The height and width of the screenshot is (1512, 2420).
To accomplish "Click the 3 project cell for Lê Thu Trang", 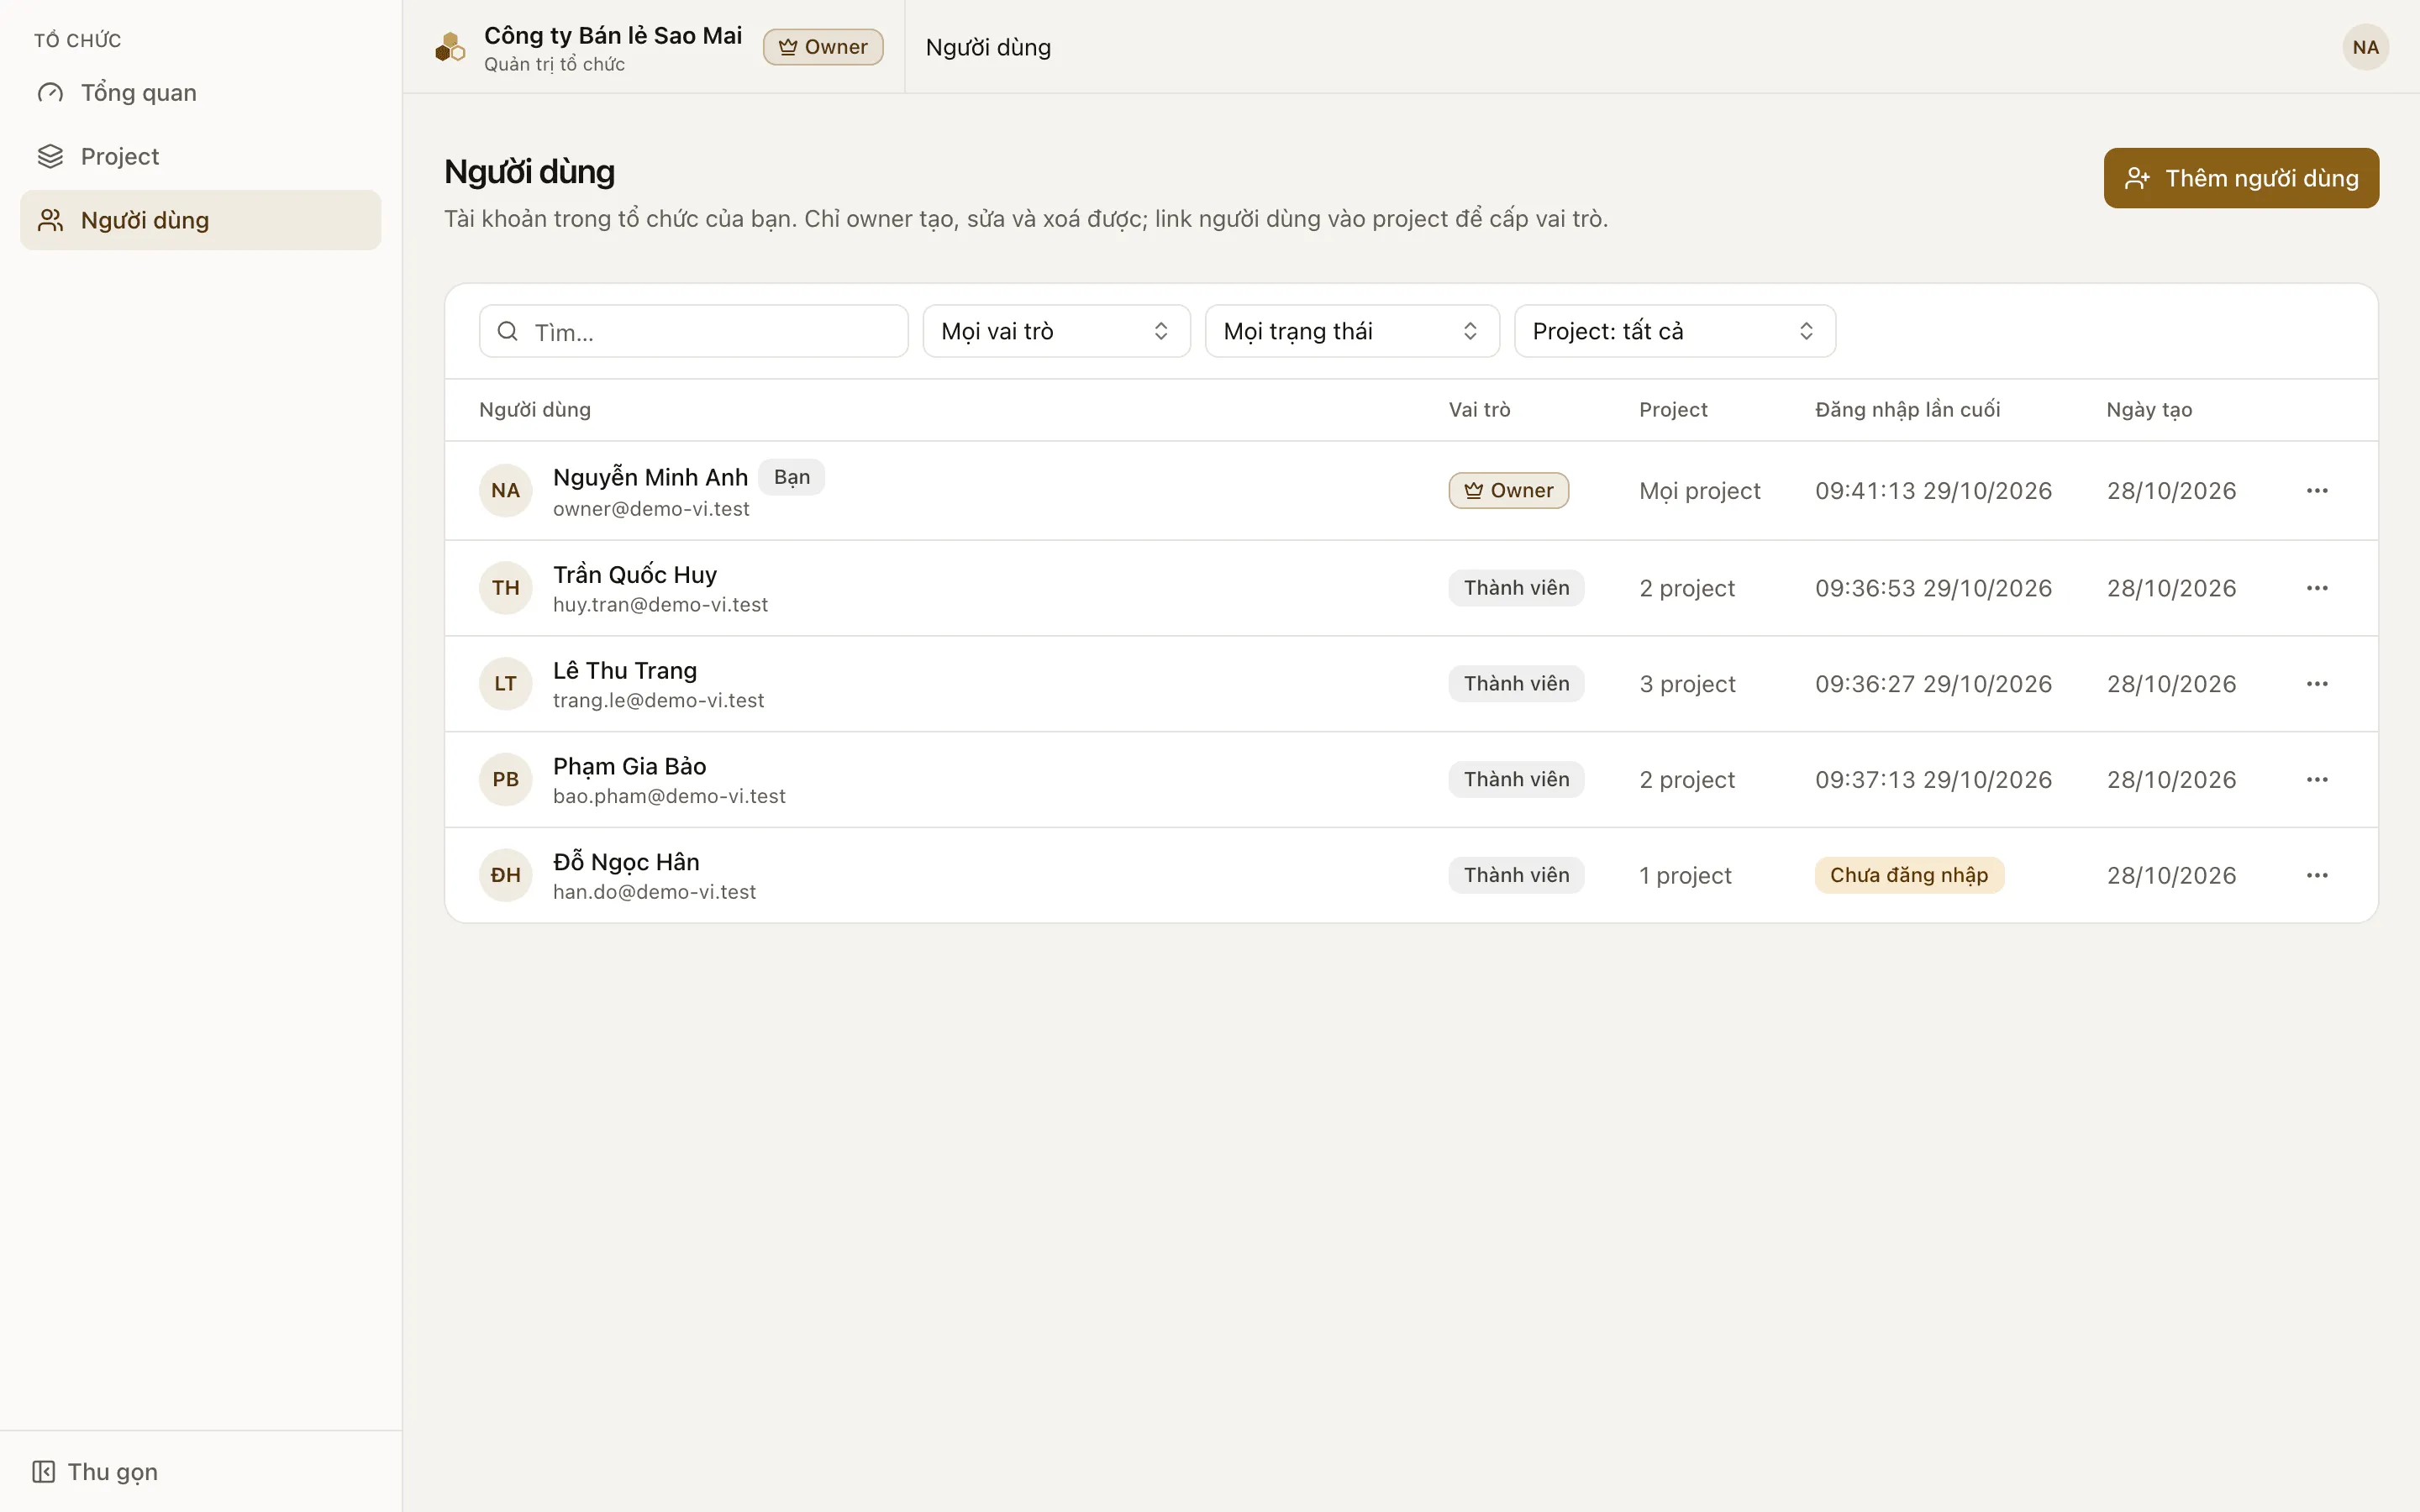I will click(1687, 684).
